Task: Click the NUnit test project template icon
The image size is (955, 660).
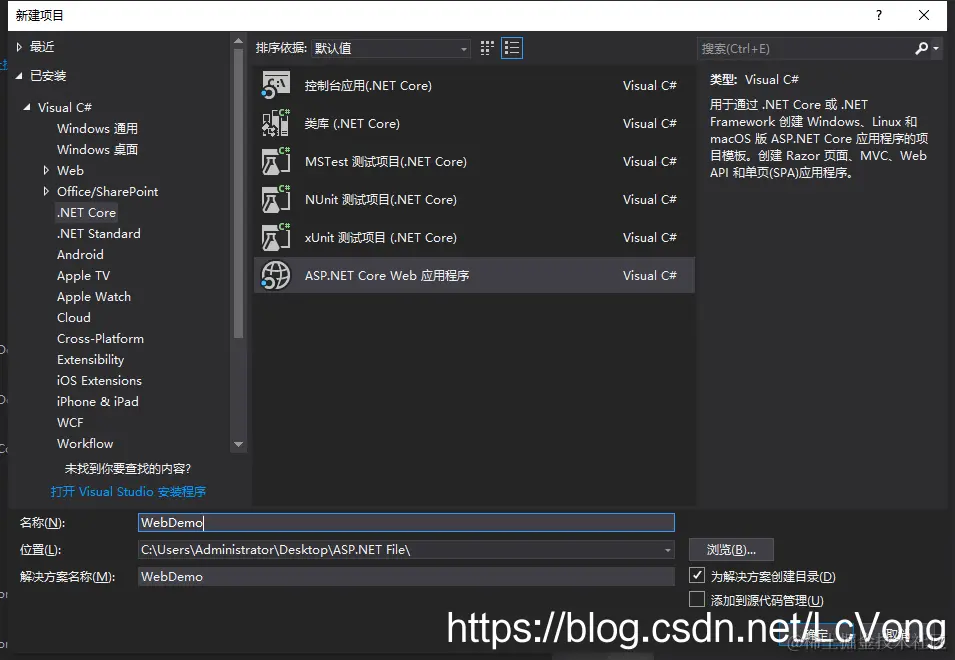Action: [x=276, y=199]
